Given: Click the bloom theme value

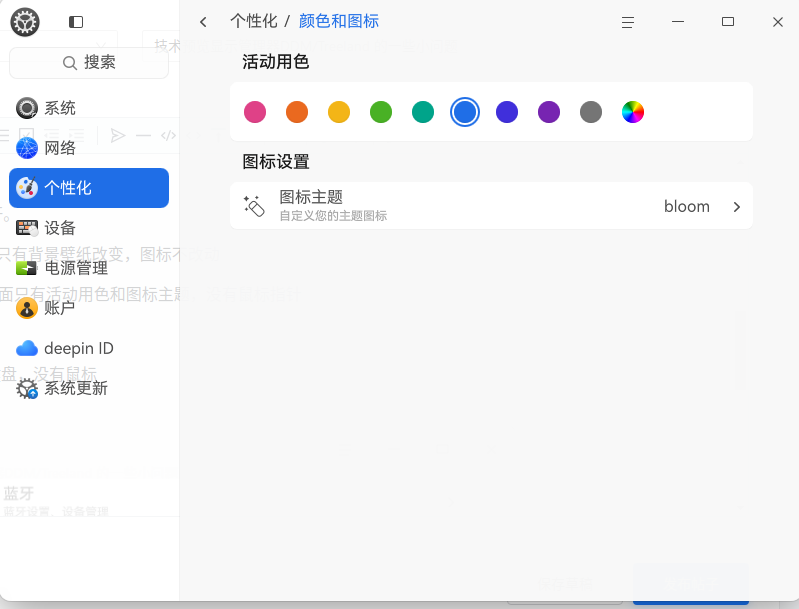Looking at the screenshot, I should (x=686, y=206).
